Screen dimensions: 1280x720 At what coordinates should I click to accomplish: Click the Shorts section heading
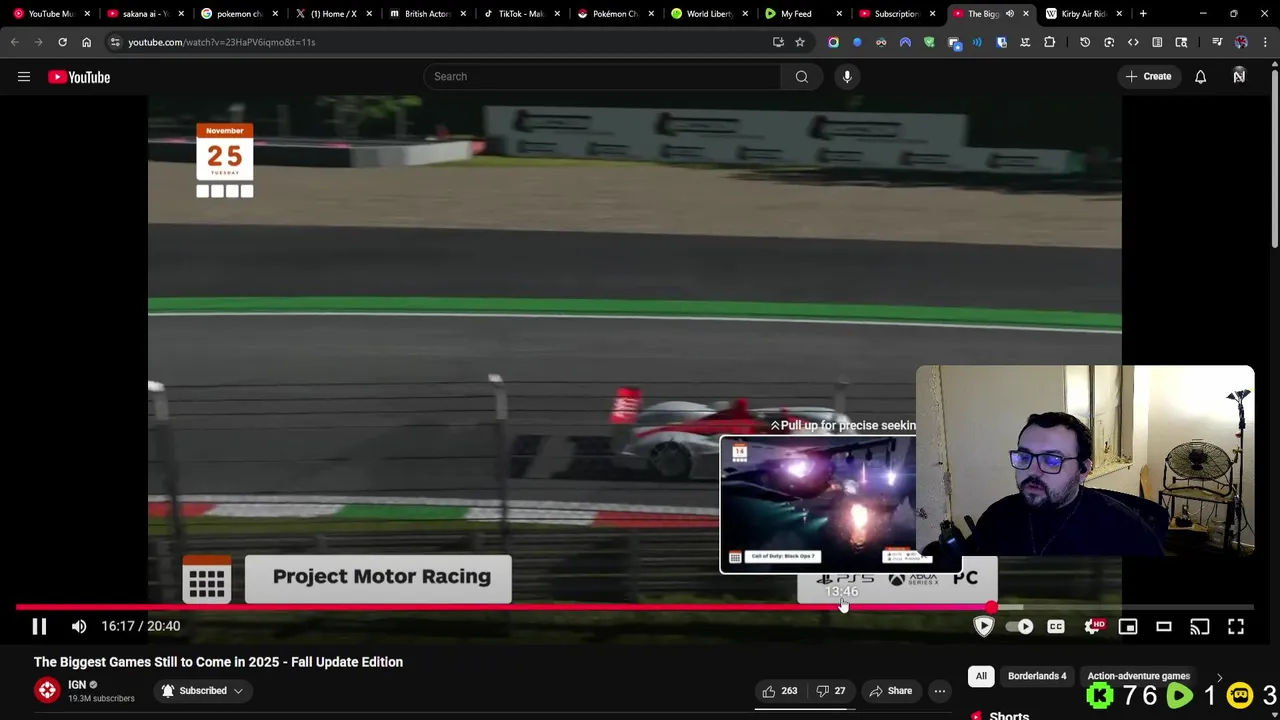[x=1009, y=715]
